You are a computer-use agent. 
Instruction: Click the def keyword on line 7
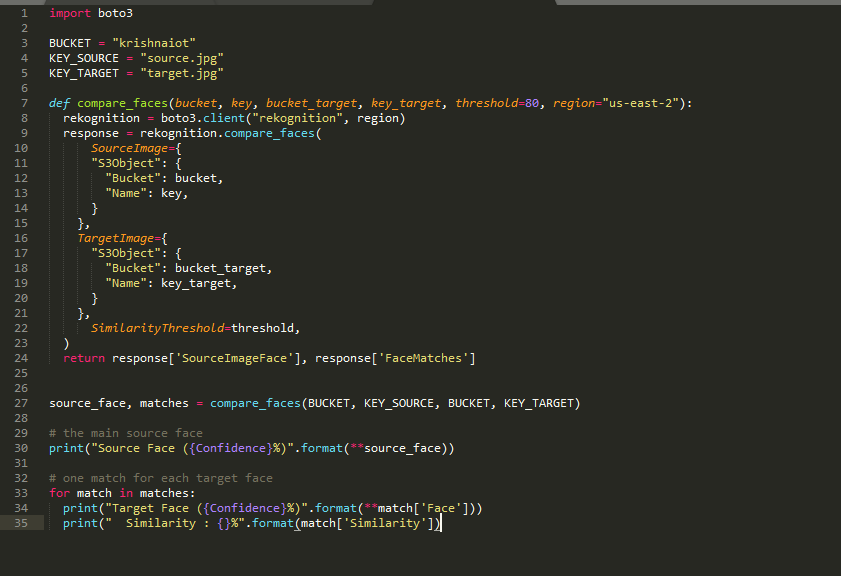tap(59, 103)
